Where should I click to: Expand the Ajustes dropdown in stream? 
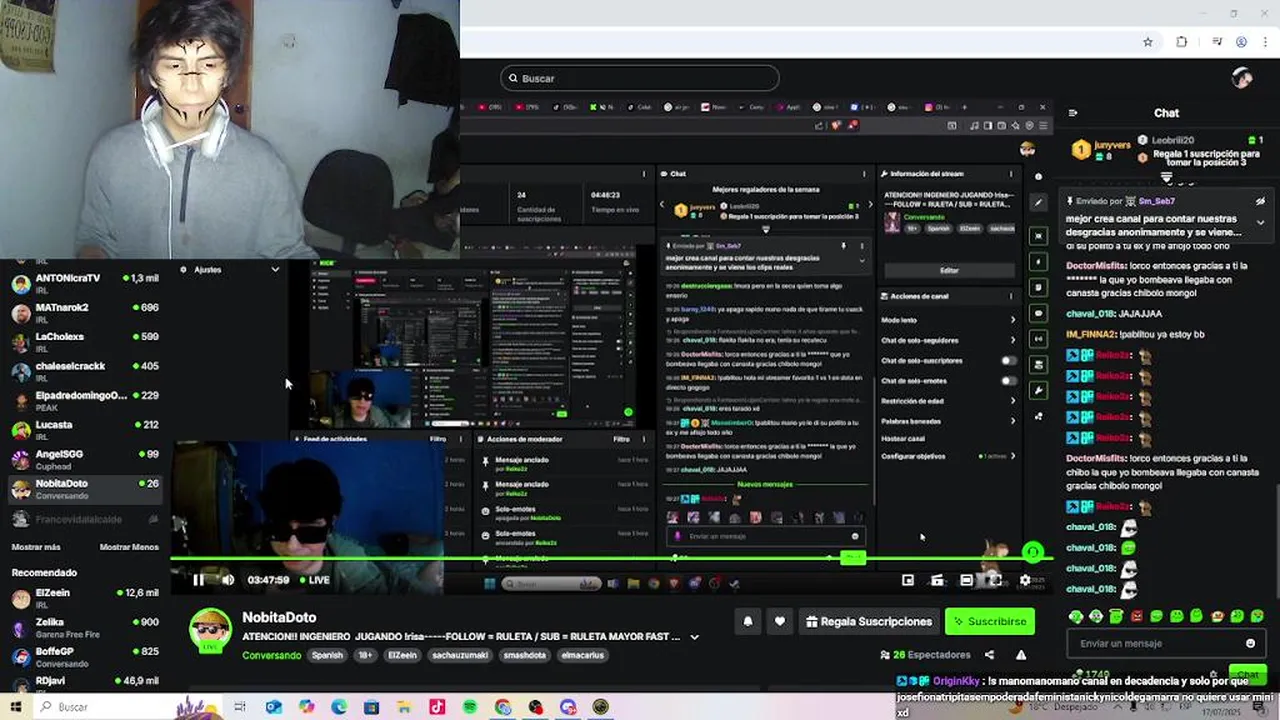click(275, 269)
